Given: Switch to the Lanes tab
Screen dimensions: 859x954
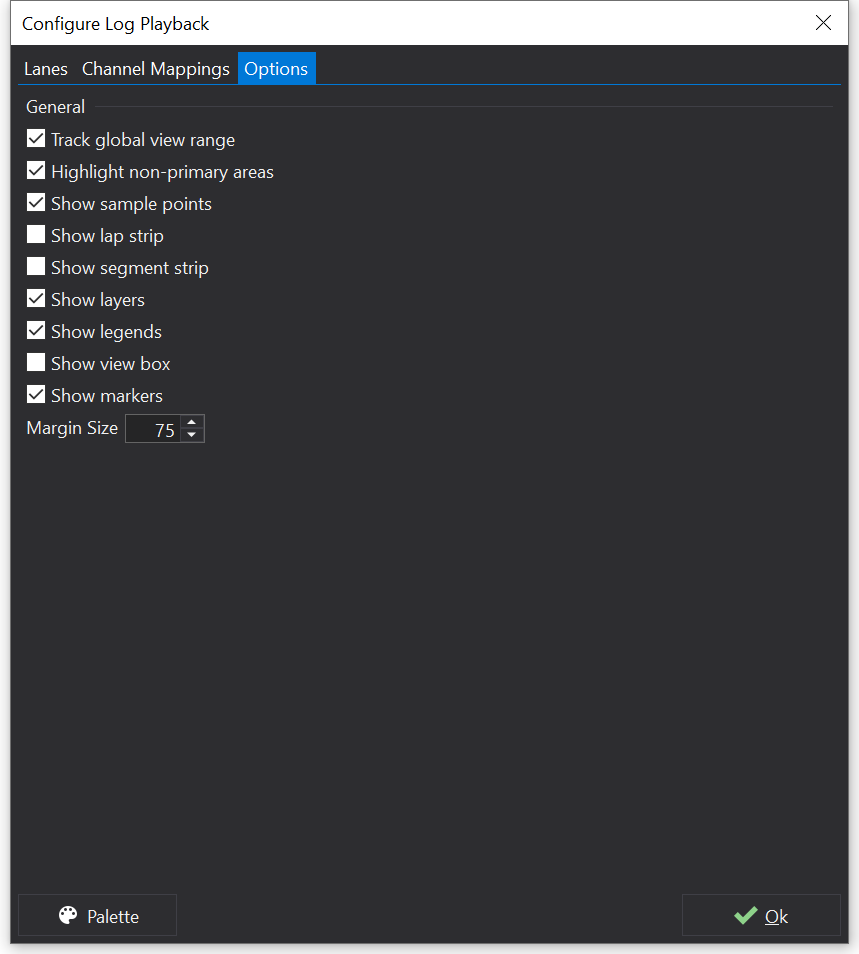Looking at the screenshot, I should click(46, 69).
